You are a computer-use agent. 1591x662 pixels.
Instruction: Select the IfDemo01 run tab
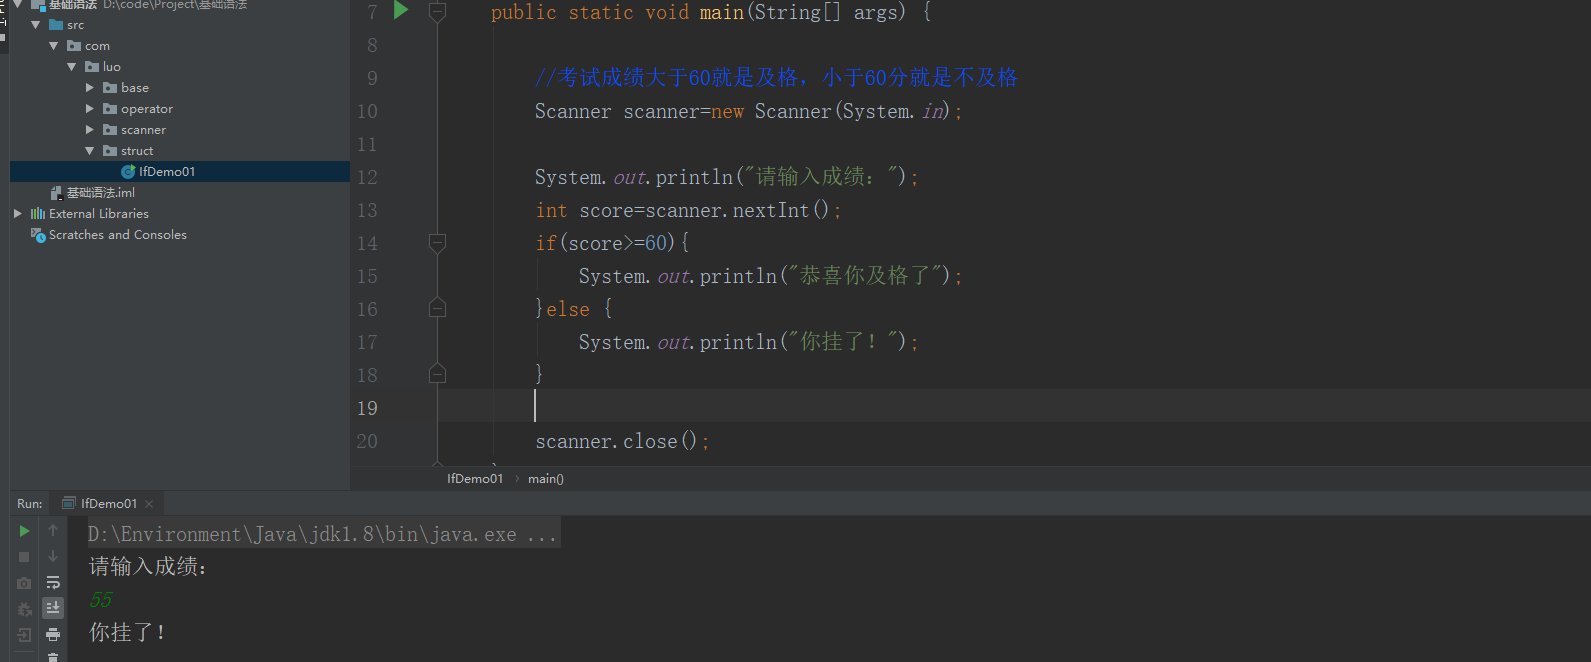[108, 504]
